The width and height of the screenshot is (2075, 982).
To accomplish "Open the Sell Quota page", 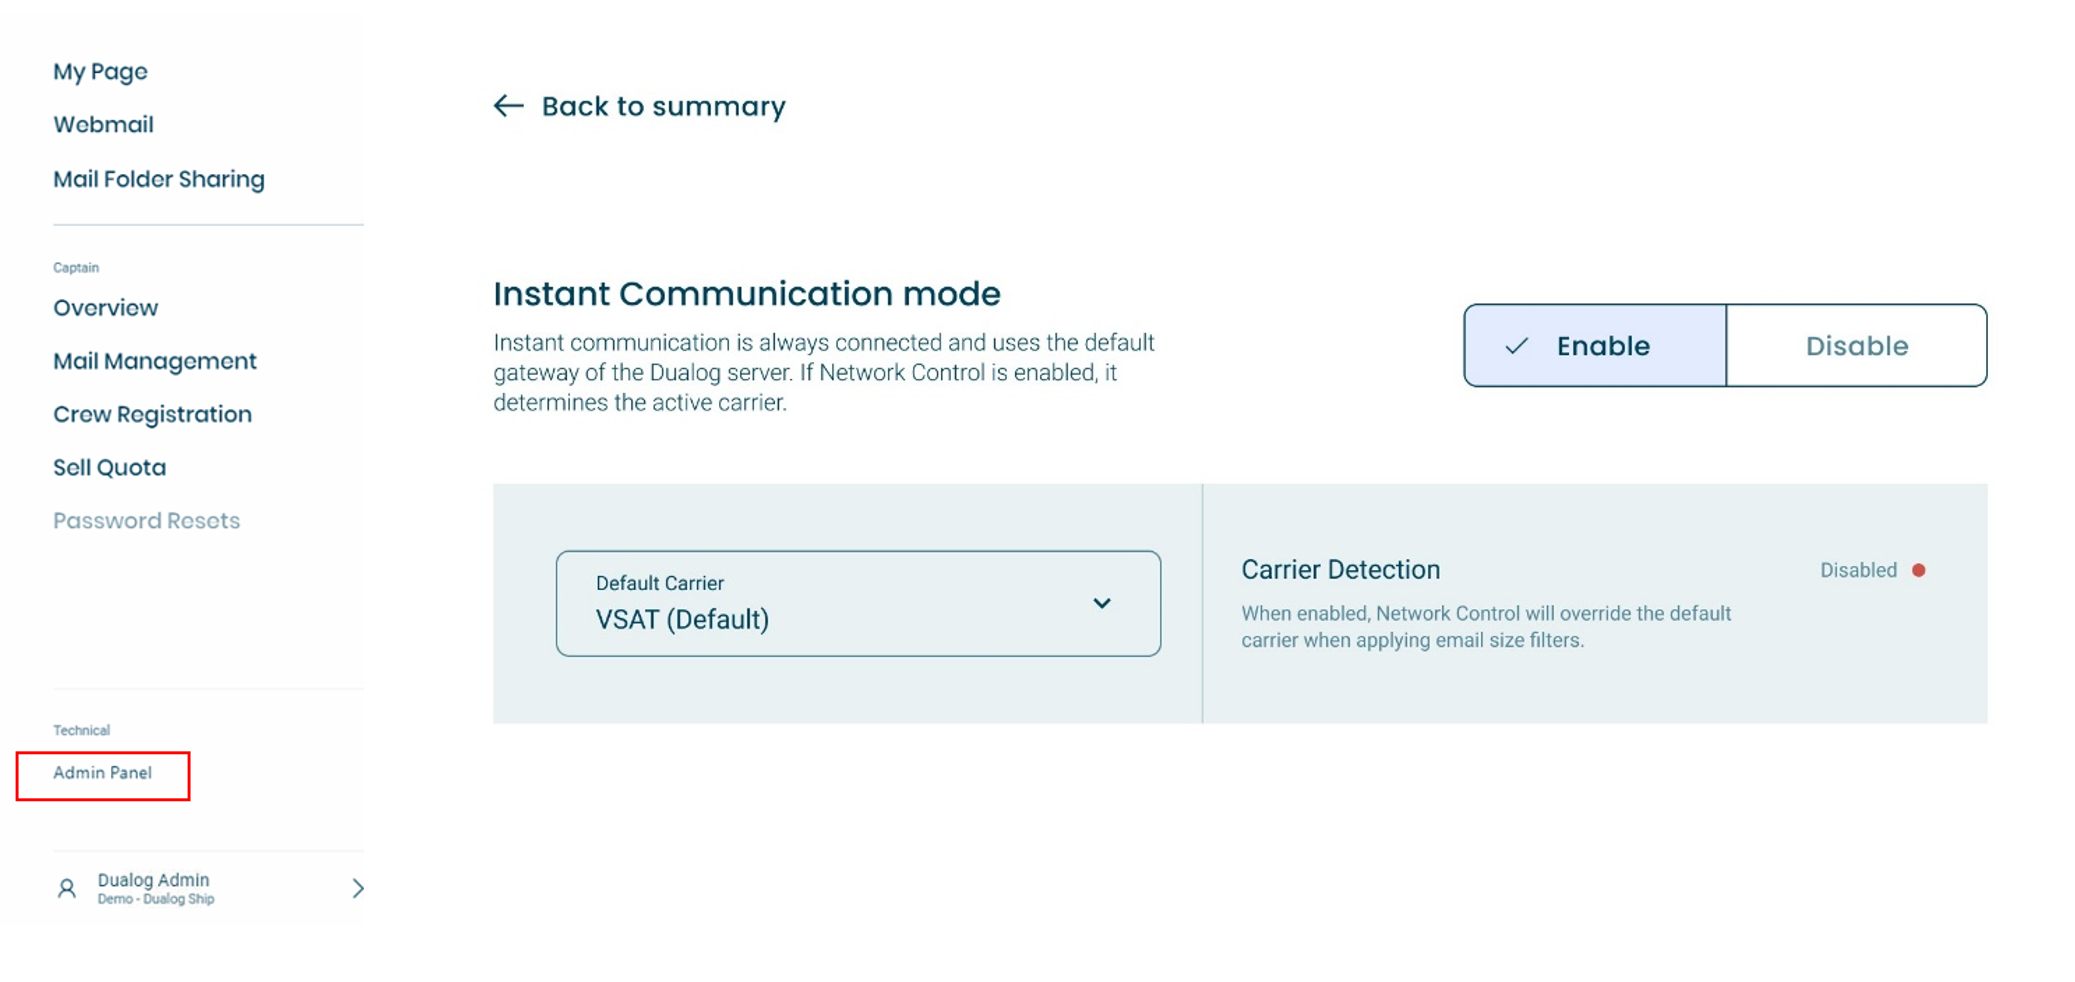I will 109,467.
